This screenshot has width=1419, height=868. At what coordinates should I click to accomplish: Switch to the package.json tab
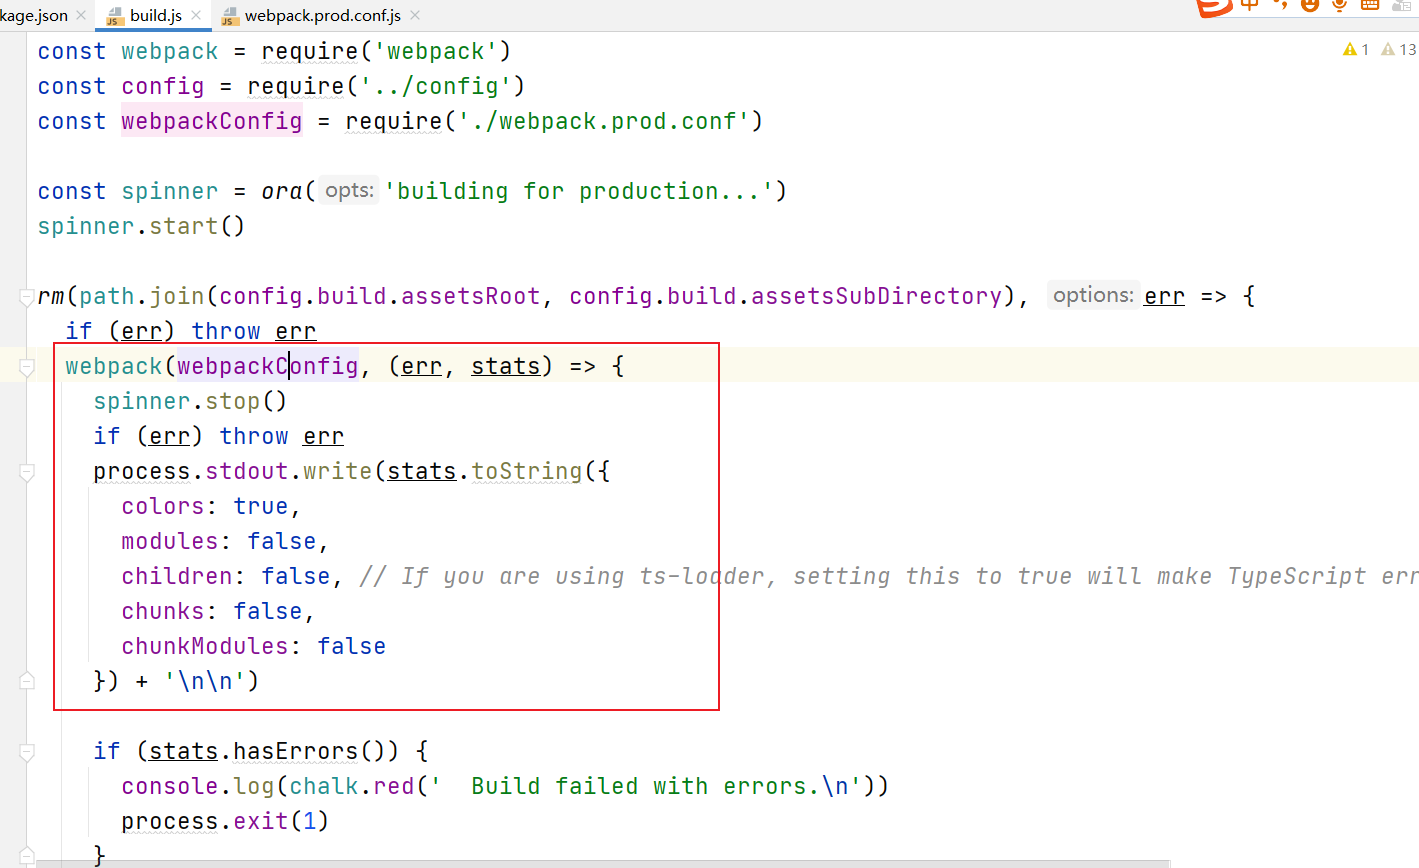34,15
